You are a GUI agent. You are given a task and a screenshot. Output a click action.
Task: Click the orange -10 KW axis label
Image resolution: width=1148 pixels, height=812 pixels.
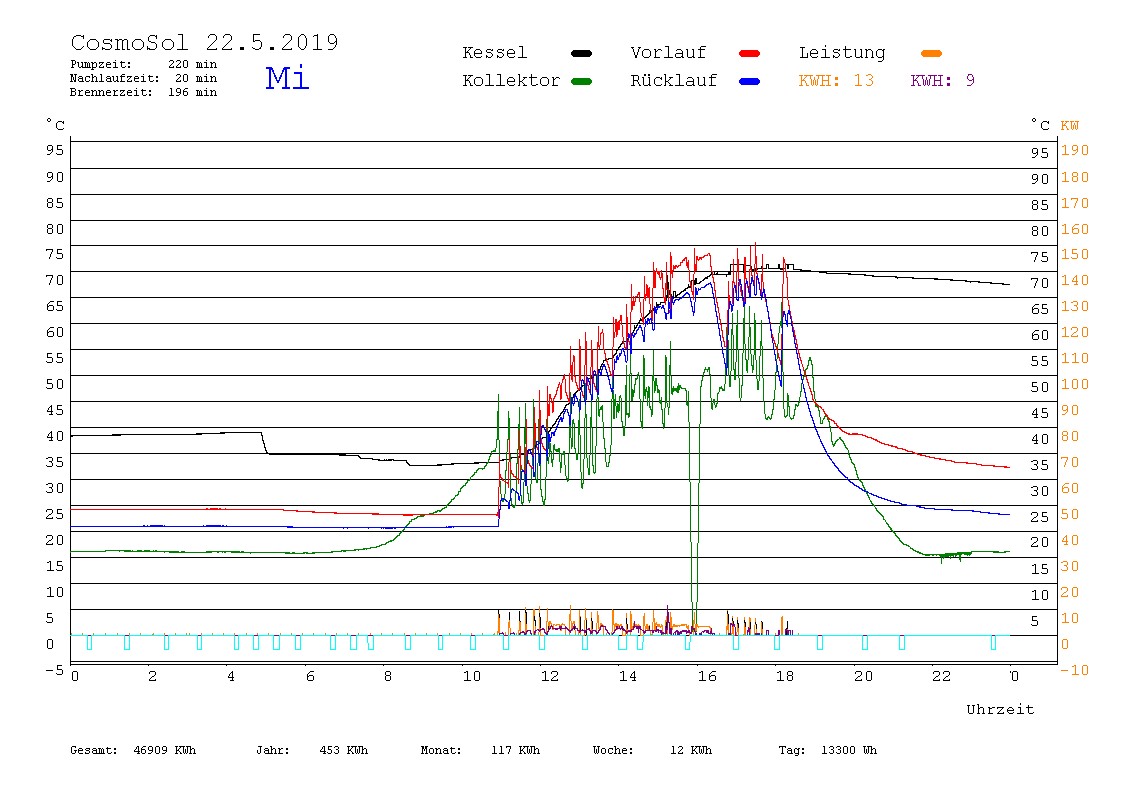(1075, 670)
